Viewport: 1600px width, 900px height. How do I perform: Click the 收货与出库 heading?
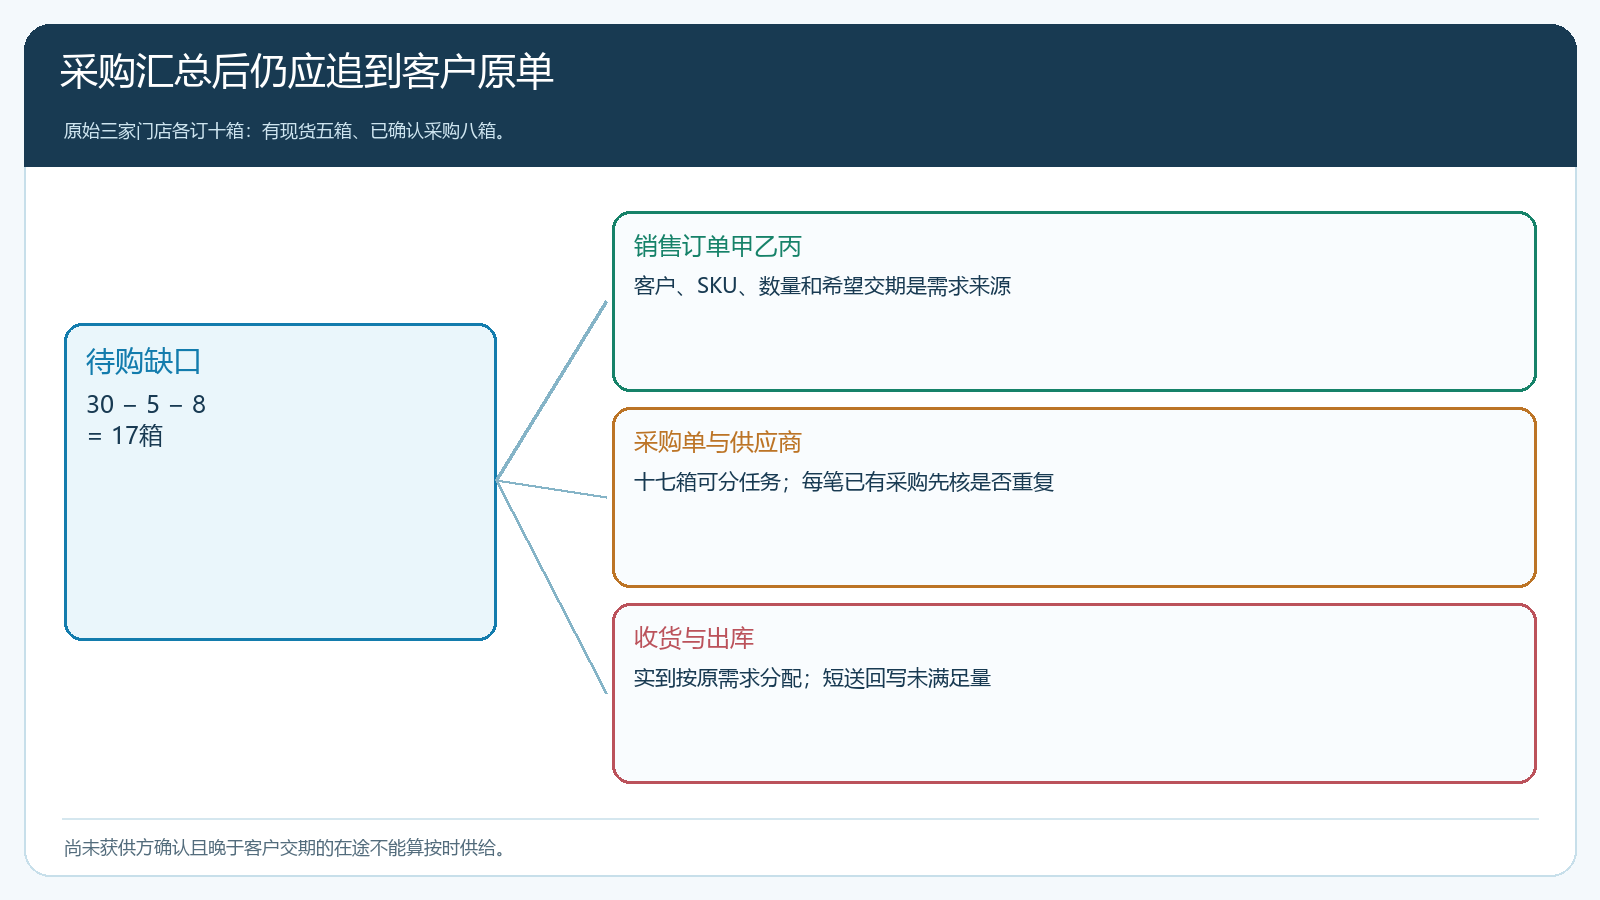click(694, 638)
